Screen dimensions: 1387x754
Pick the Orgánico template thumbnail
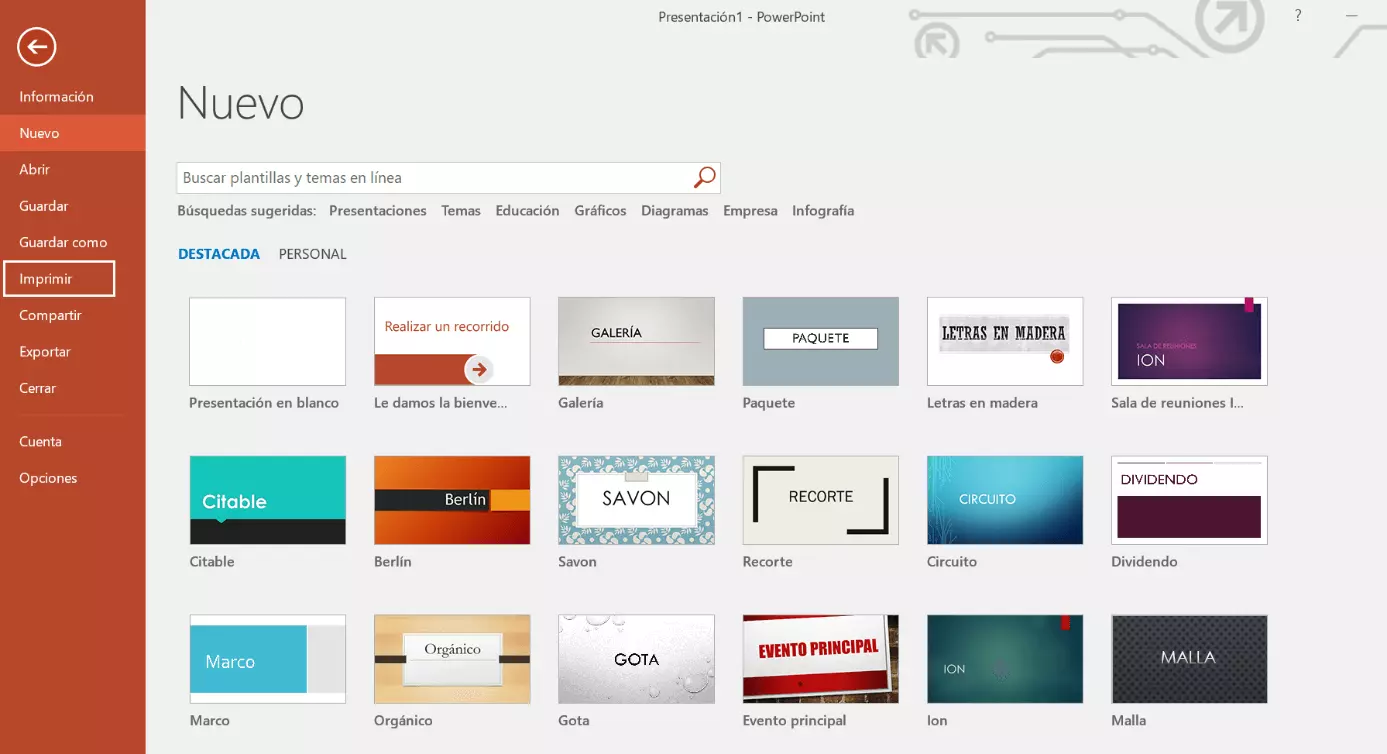452,659
